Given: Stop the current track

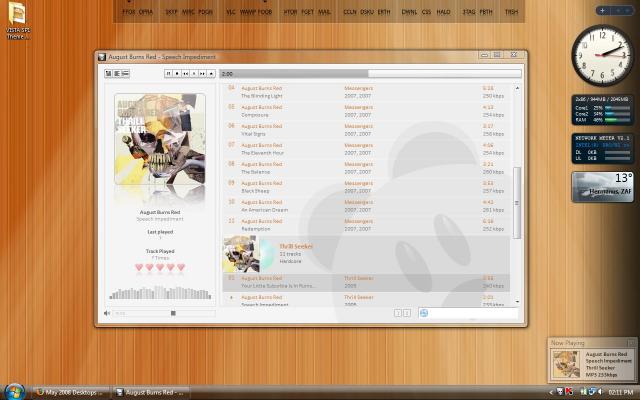Looking at the screenshot, I should pyautogui.click(x=177, y=73).
